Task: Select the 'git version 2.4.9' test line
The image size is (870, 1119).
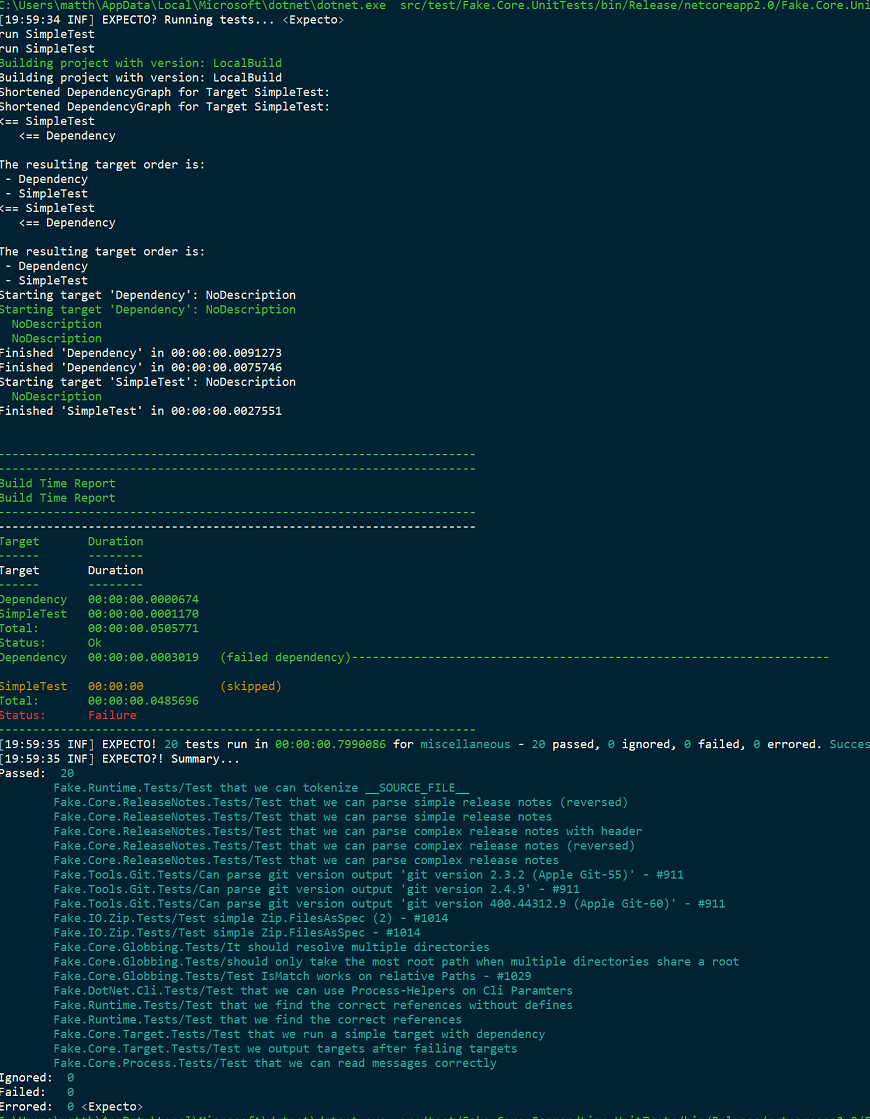Action: tap(316, 889)
